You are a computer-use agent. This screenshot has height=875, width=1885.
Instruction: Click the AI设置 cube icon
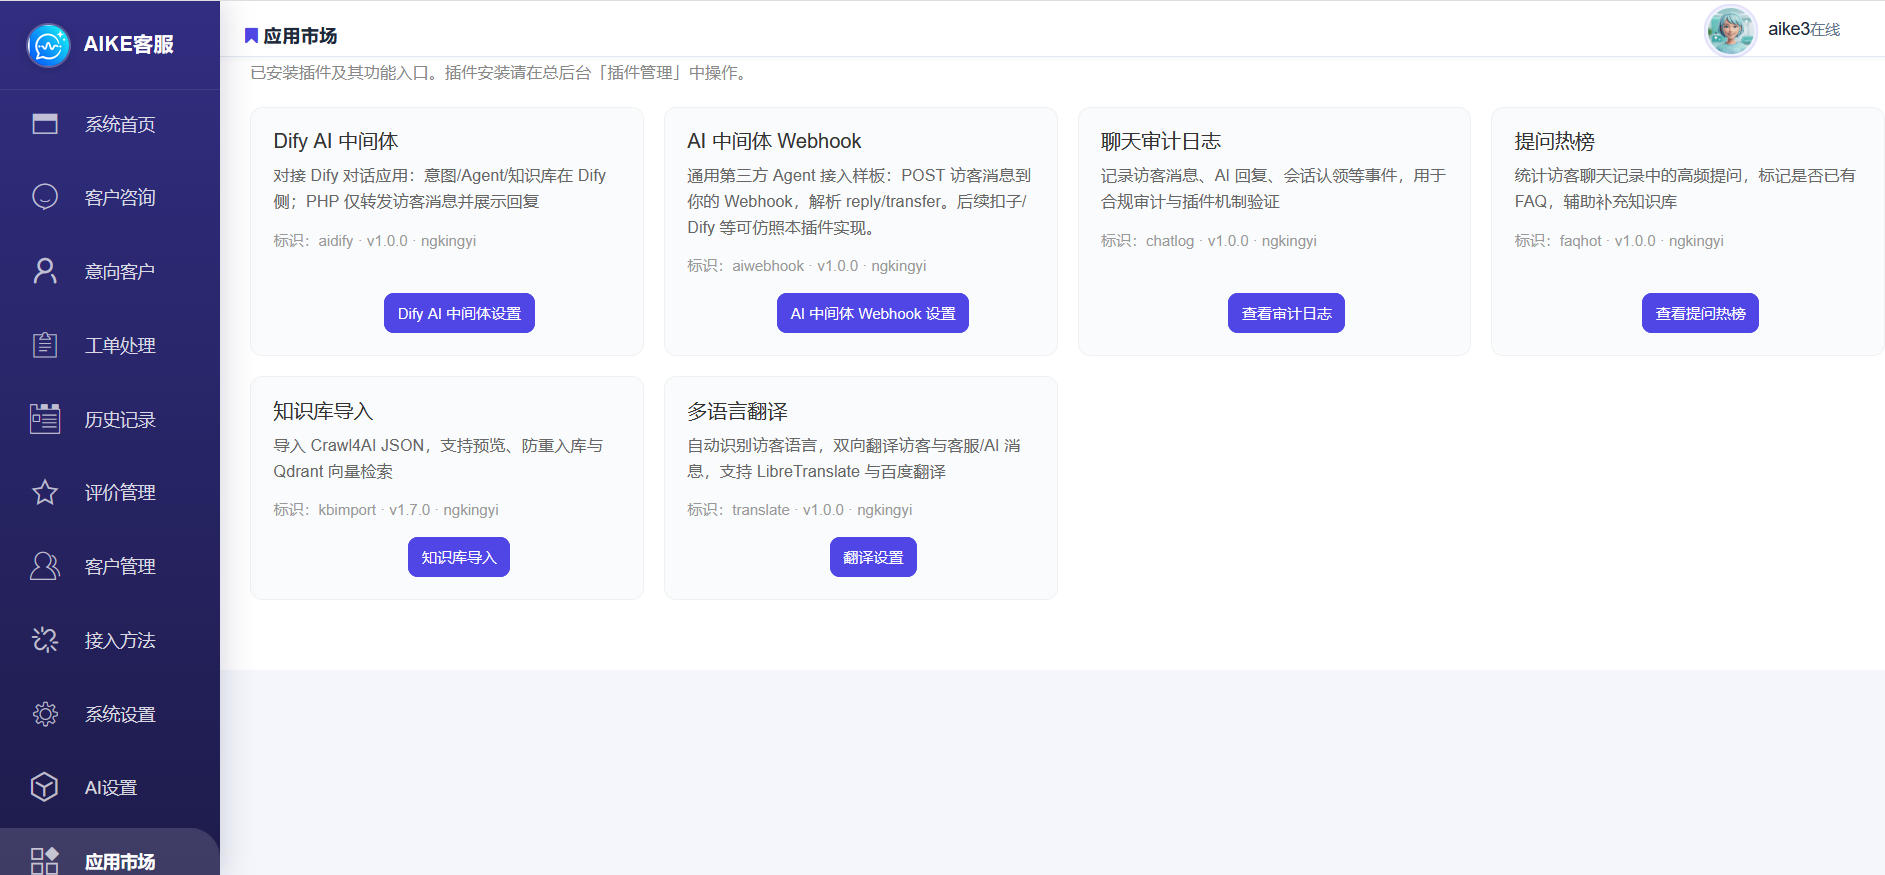[x=45, y=787]
